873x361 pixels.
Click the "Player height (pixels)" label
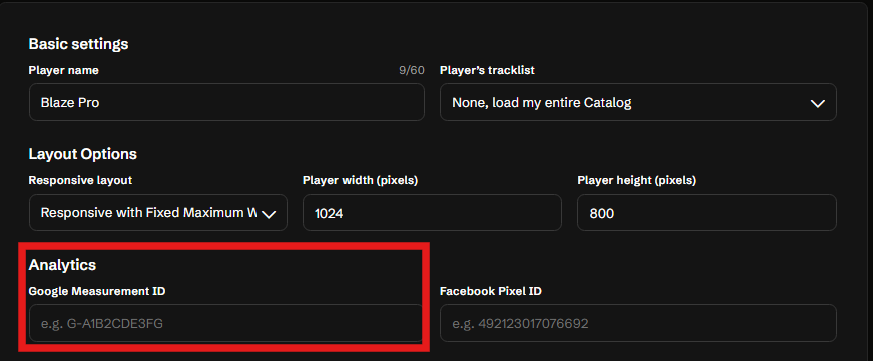pyautogui.click(x=636, y=180)
